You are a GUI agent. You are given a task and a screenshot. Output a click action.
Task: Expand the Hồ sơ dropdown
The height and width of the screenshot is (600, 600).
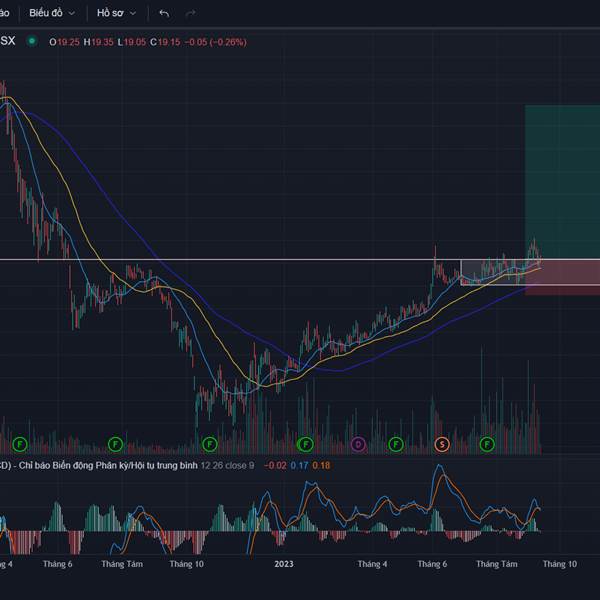(x=116, y=13)
